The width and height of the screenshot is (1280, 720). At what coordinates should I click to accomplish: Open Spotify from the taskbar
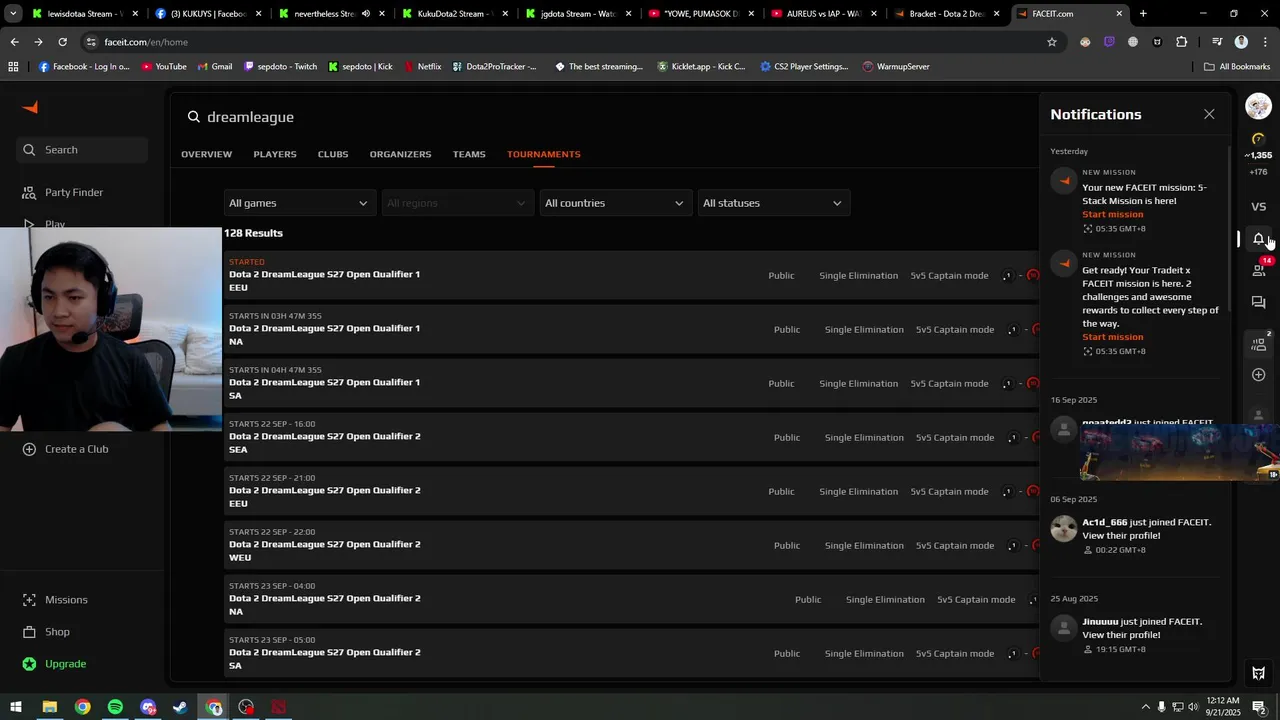pos(115,707)
